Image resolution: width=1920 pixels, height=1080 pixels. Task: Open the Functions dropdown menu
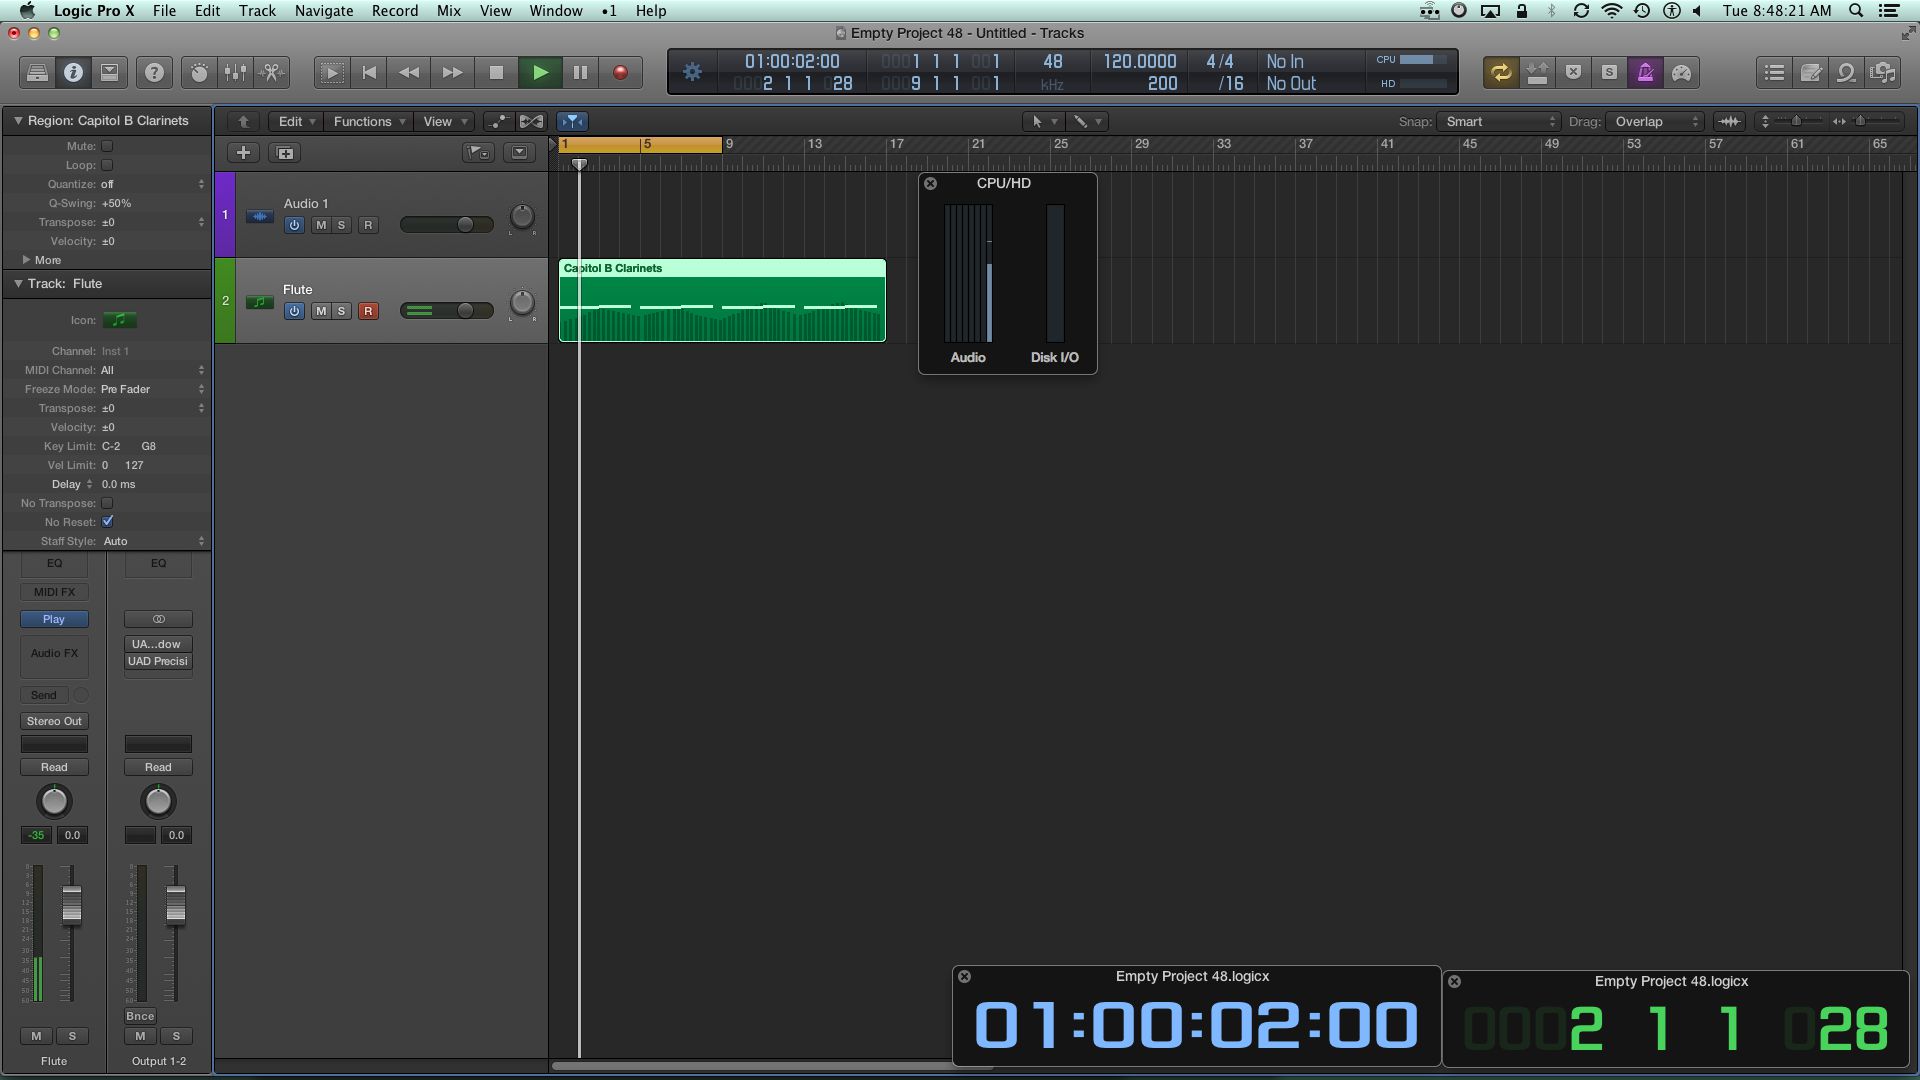coord(369,121)
